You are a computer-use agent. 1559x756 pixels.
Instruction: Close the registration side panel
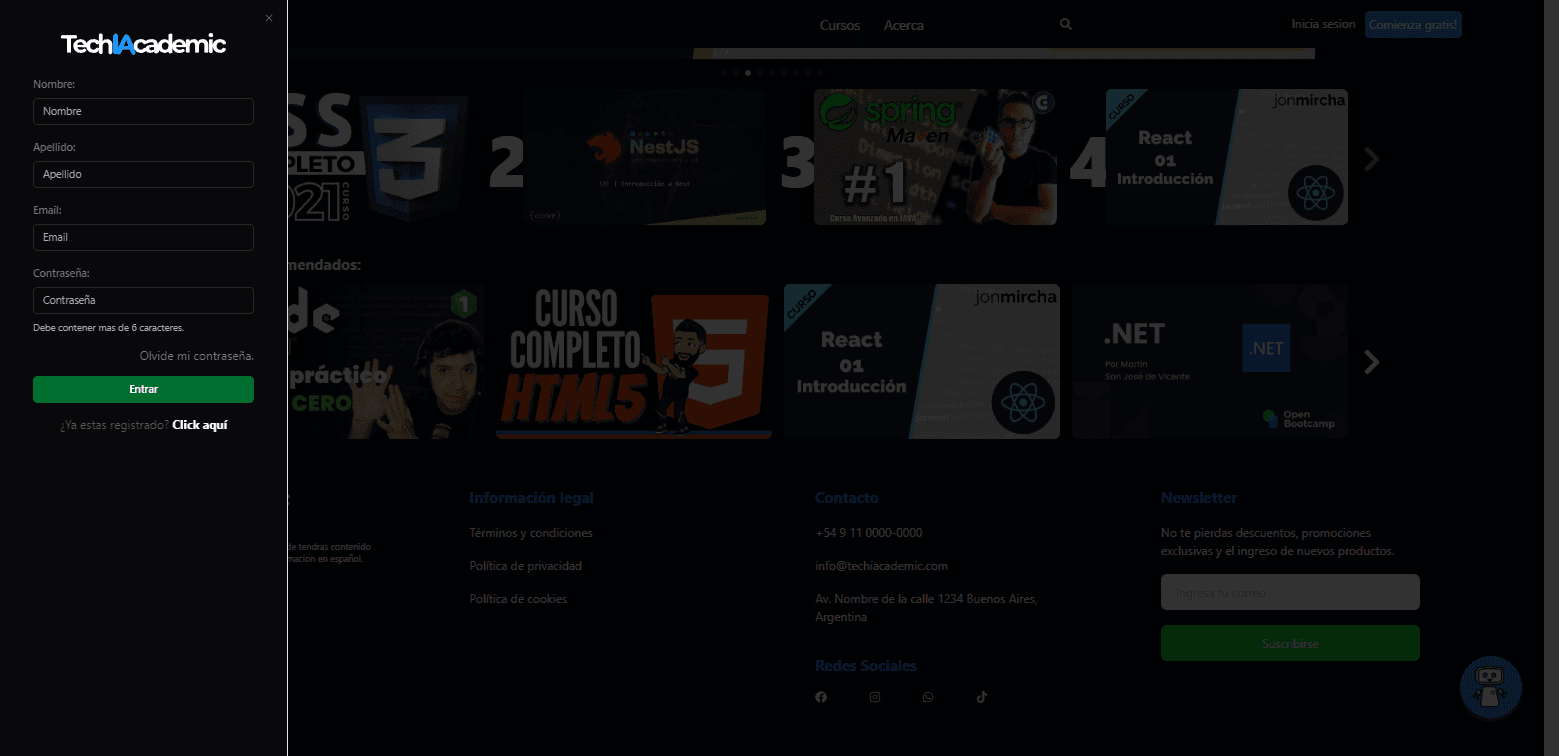point(269,18)
